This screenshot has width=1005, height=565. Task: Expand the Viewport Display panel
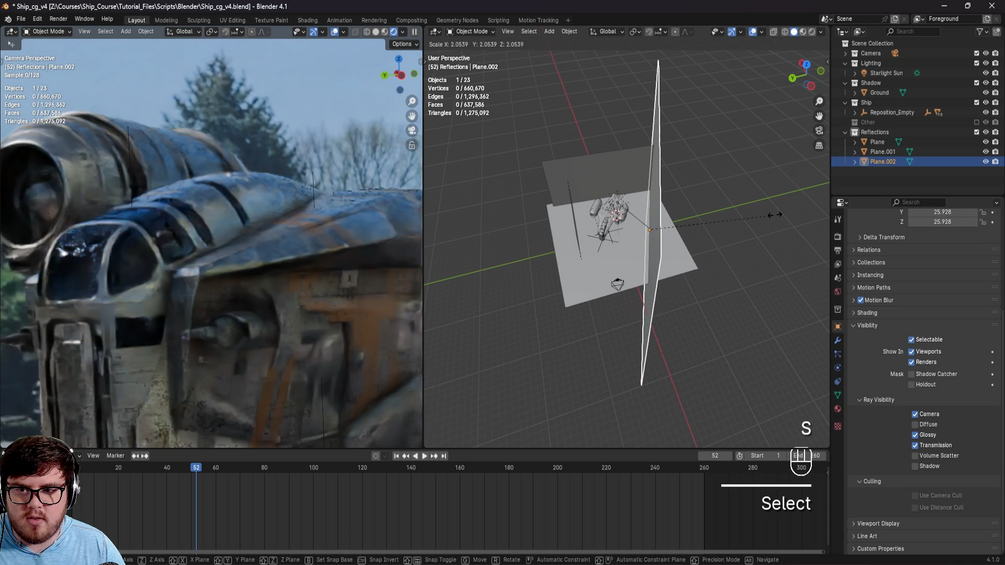pyautogui.click(x=878, y=523)
